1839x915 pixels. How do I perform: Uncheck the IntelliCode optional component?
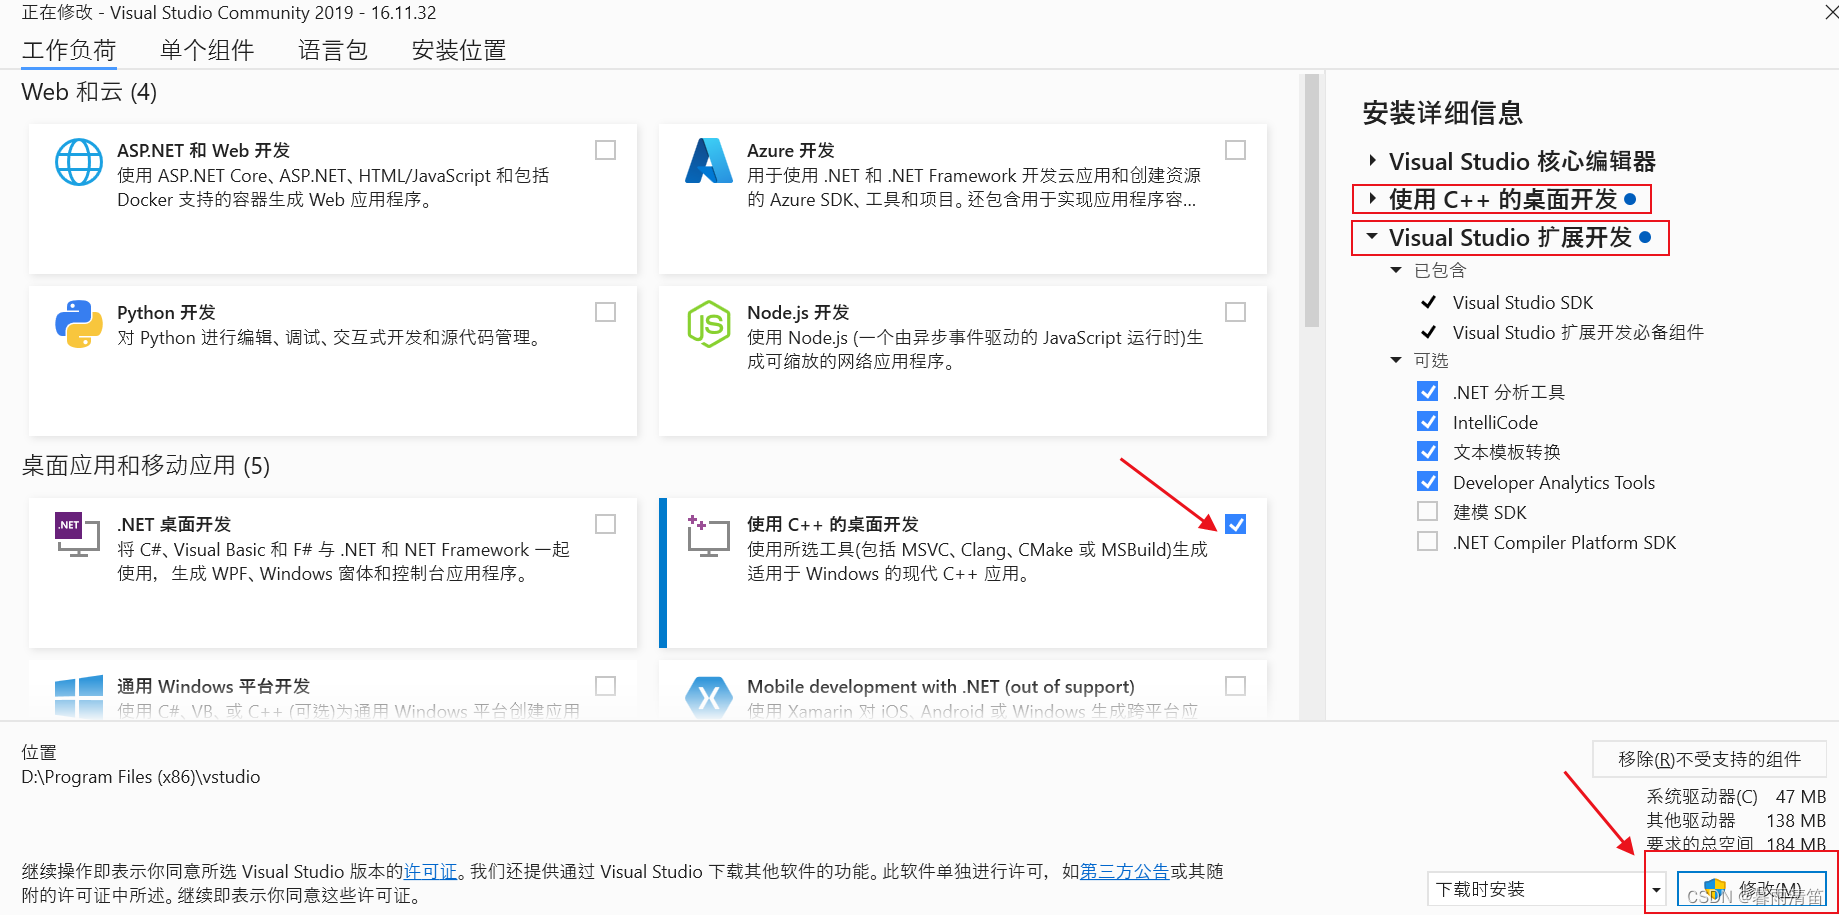coord(1428,421)
